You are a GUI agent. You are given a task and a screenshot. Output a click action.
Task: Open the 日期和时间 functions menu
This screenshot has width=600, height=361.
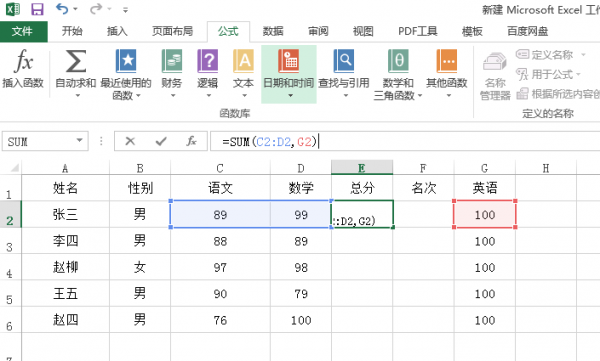tap(289, 74)
